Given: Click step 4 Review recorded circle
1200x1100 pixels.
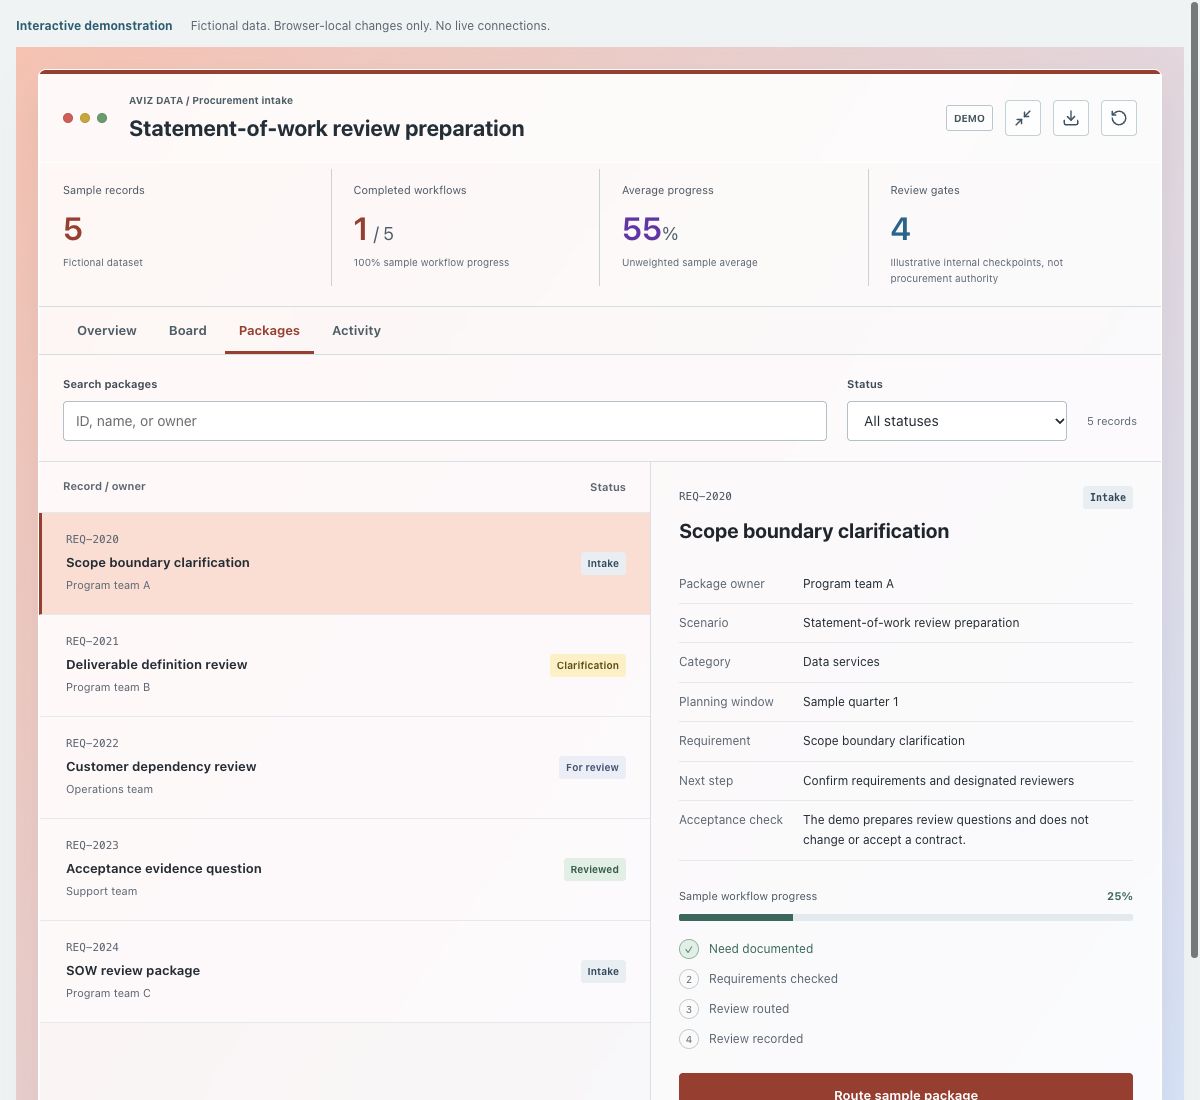Looking at the screenshot, I should 689,1039.
